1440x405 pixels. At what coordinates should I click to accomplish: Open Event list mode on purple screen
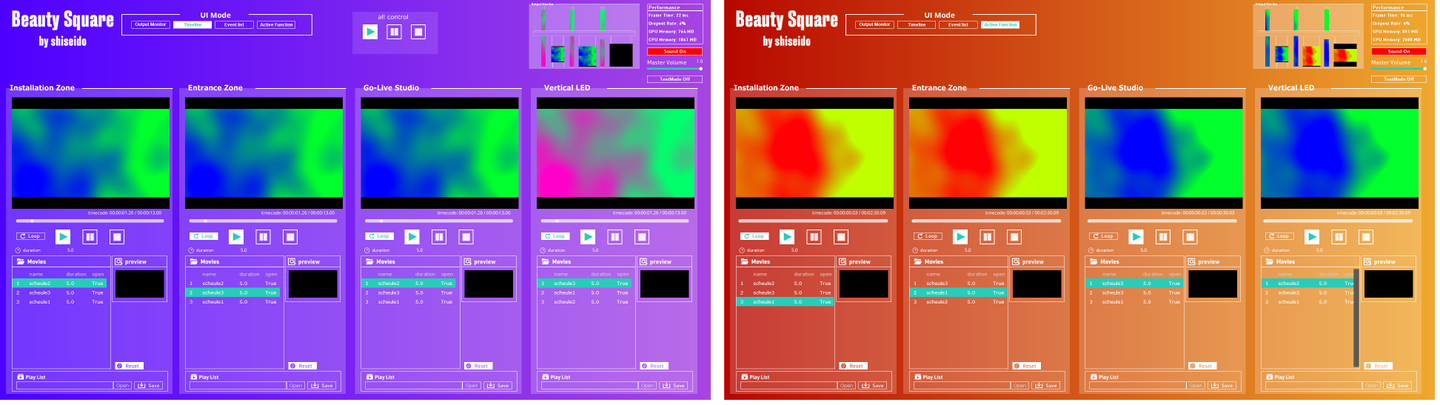(232, 24)
